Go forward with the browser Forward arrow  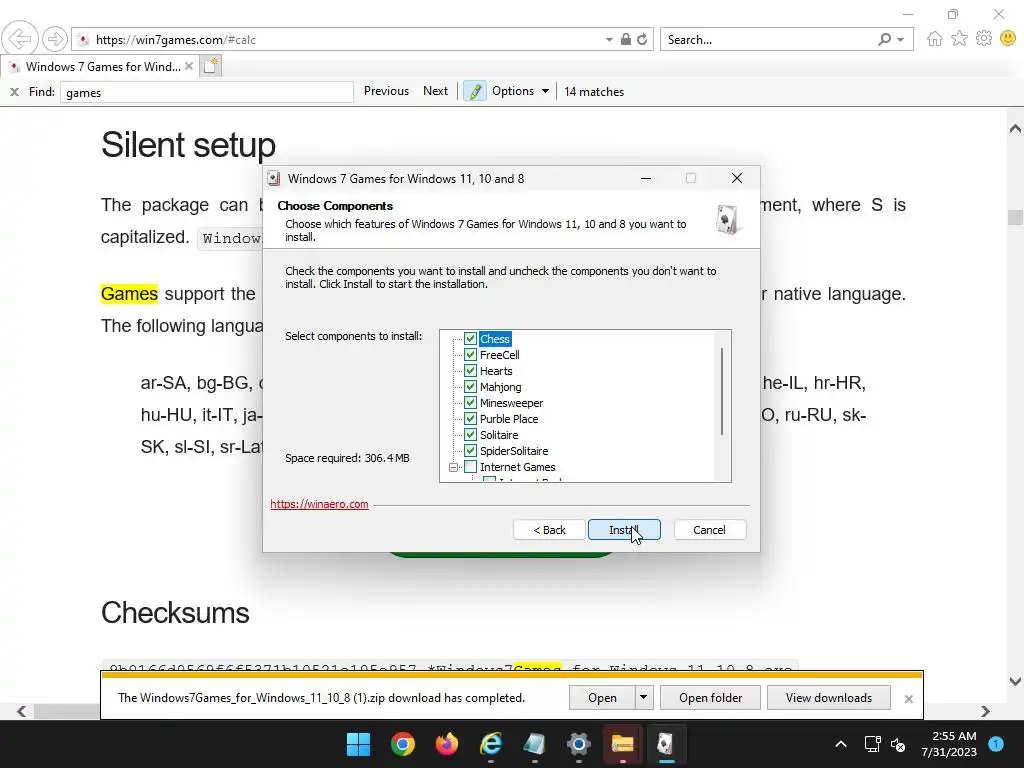55,39
